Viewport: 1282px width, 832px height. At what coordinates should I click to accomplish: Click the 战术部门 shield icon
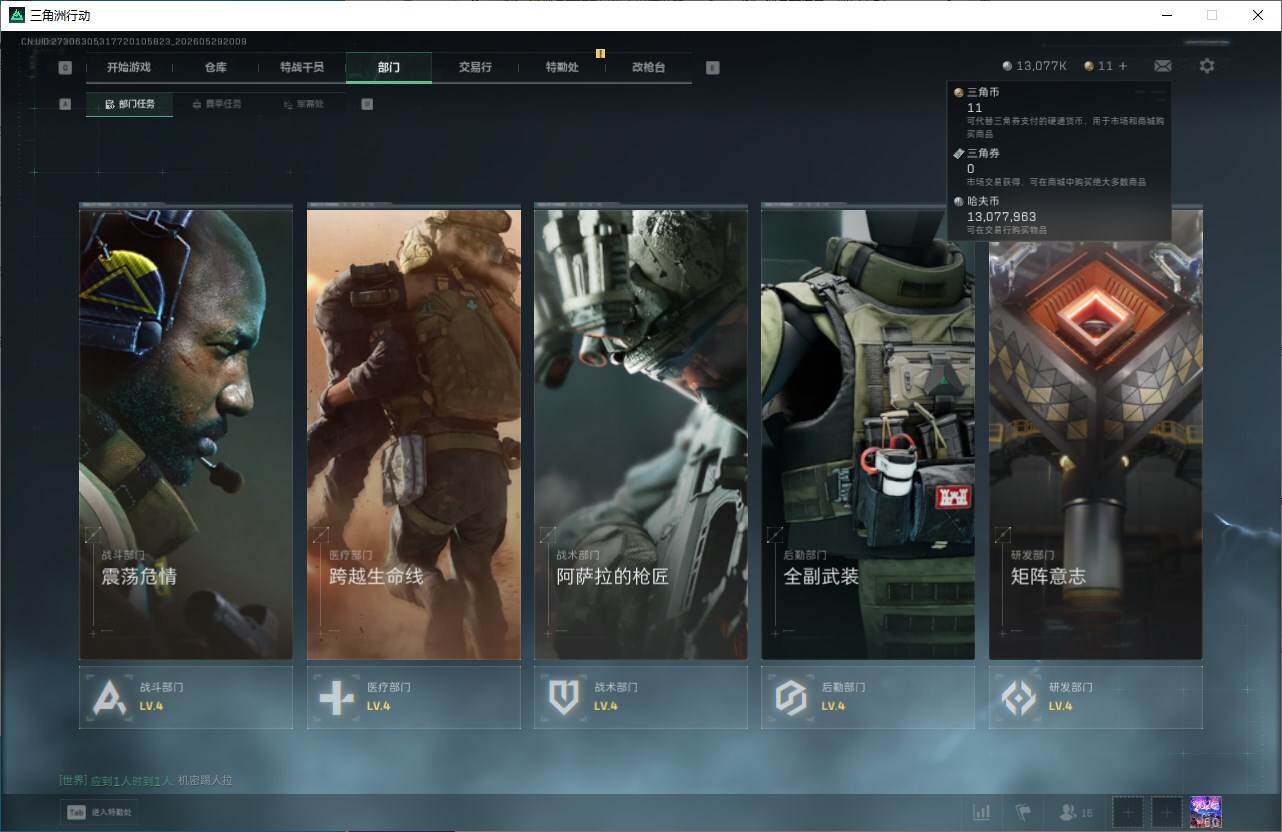click(564, 697)
